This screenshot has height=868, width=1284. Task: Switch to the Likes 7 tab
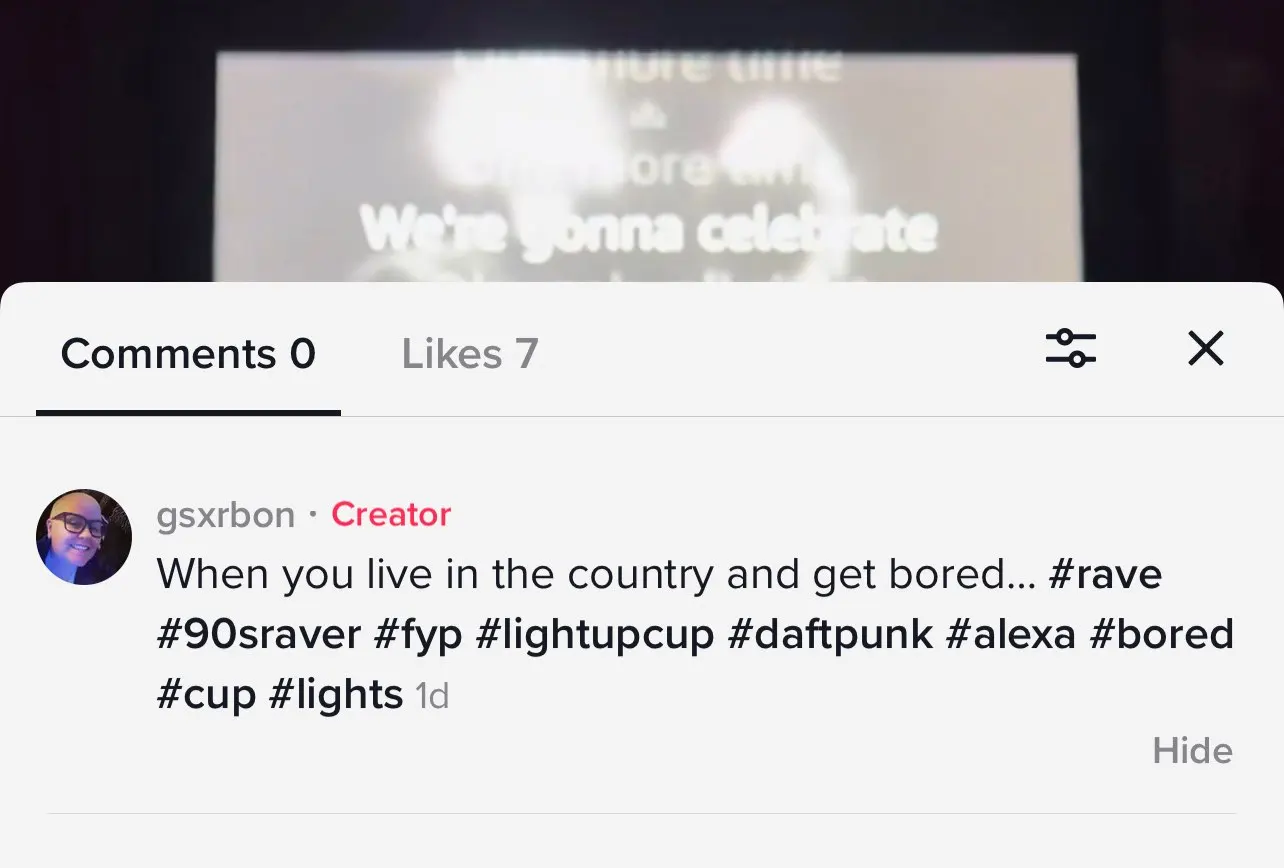(470, 354)
